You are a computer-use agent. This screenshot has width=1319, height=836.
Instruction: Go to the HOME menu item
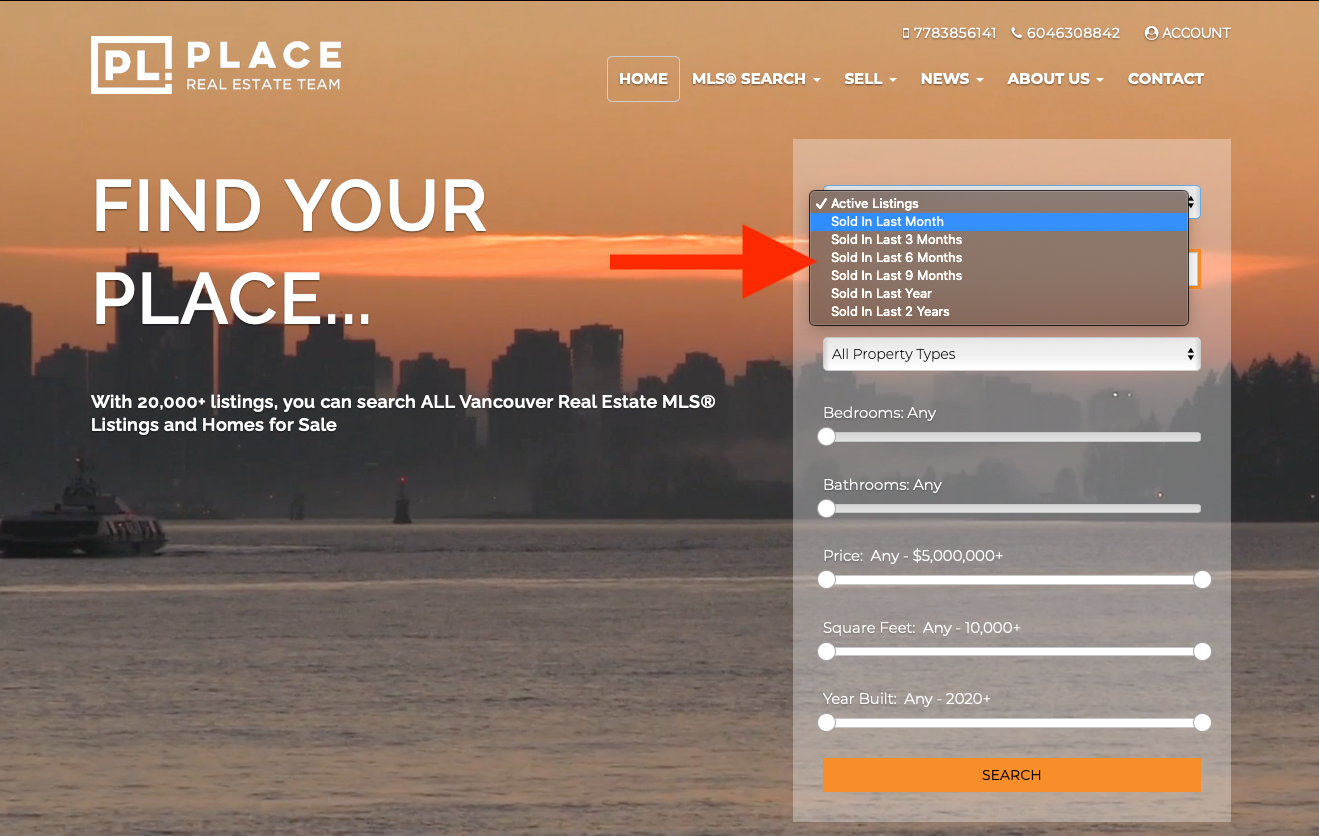(x=643, y=79)
